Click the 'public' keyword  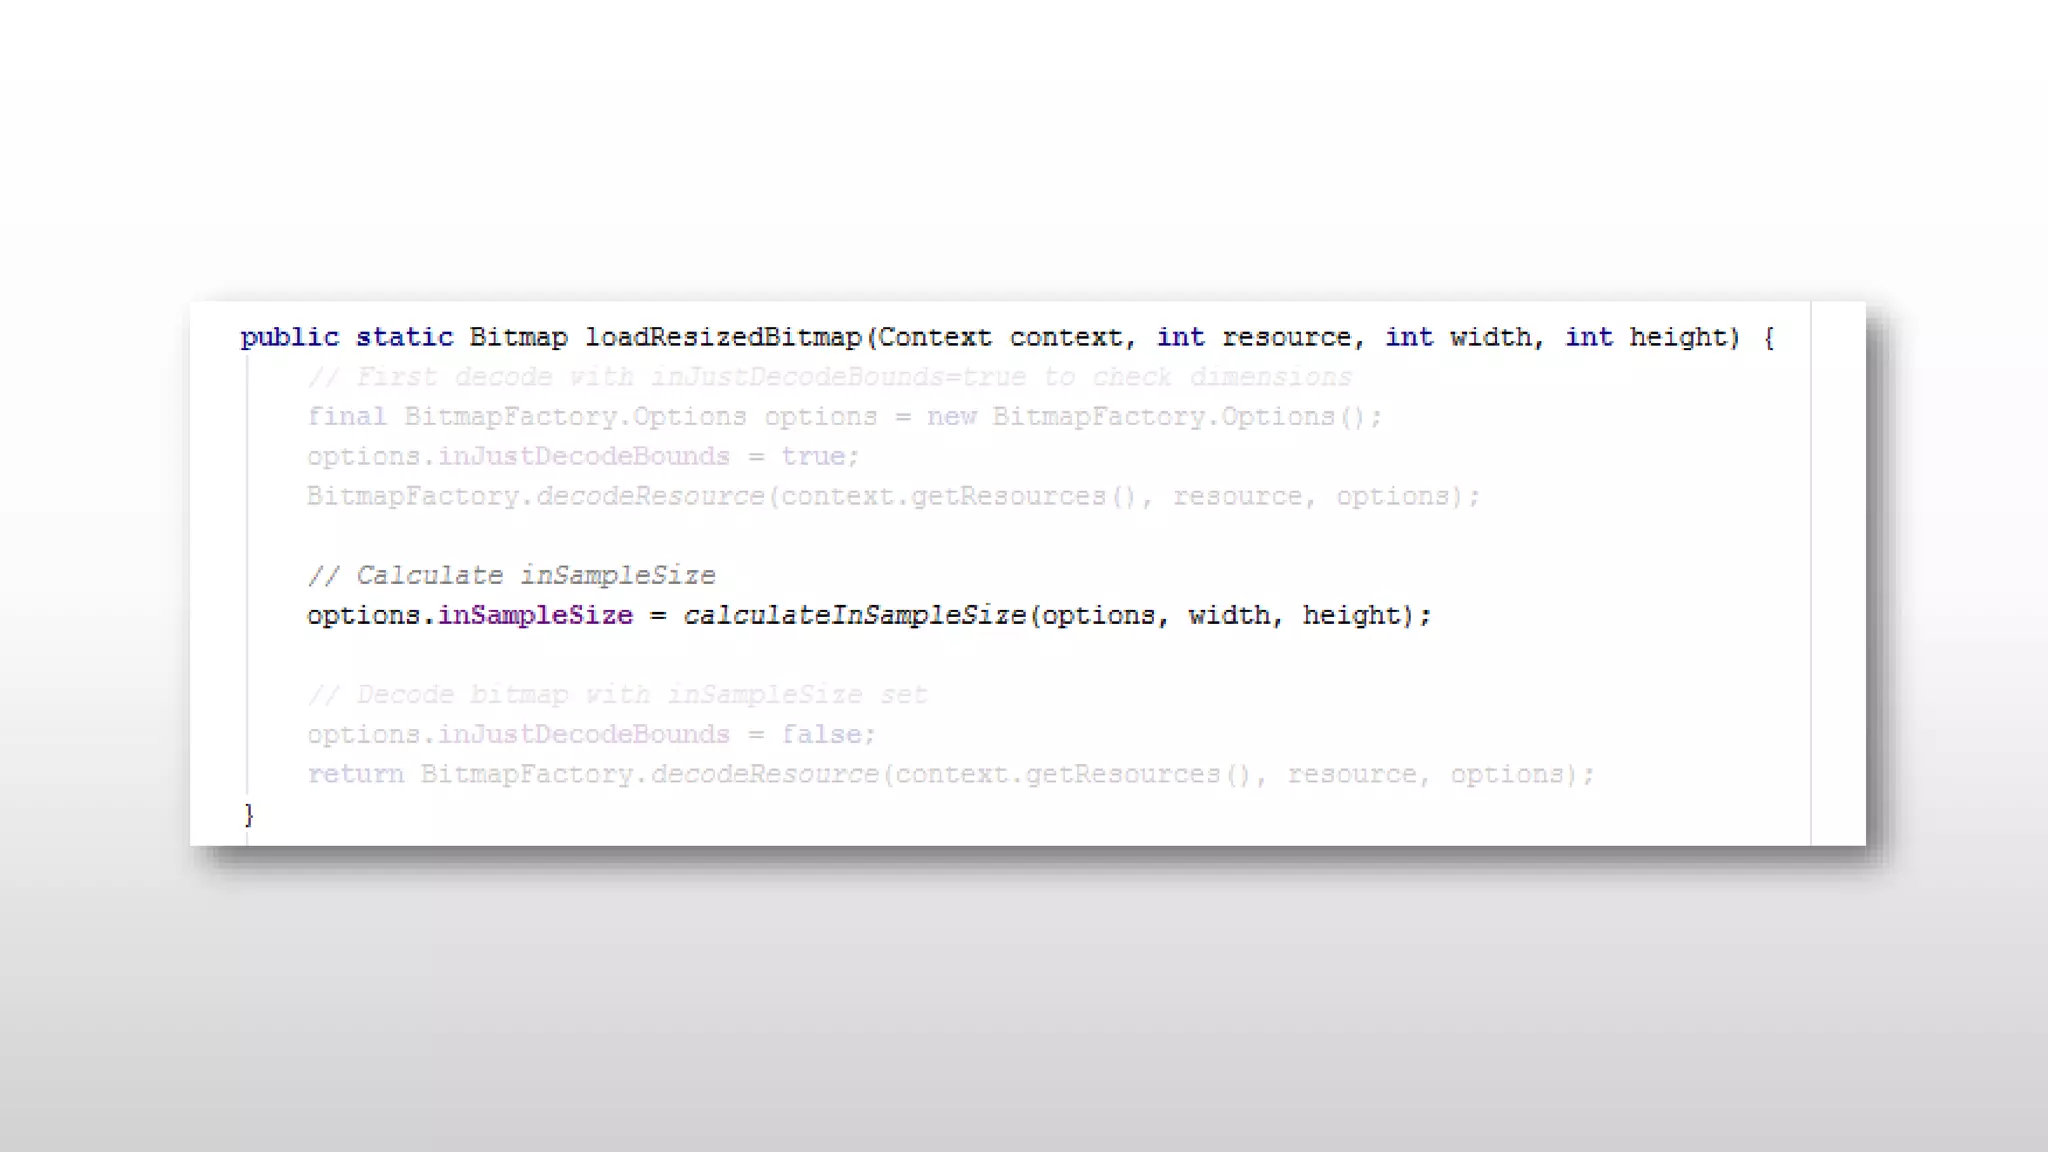click(x=289, y=338)
